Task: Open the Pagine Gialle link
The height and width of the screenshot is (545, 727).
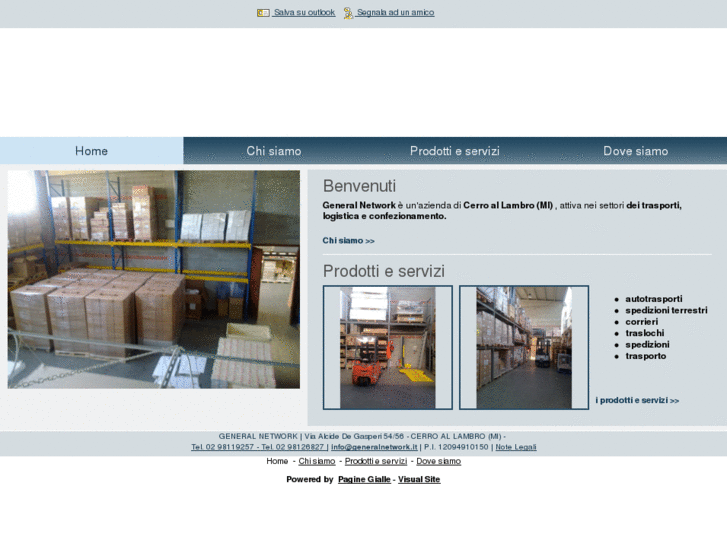Action: coord(364,480)
